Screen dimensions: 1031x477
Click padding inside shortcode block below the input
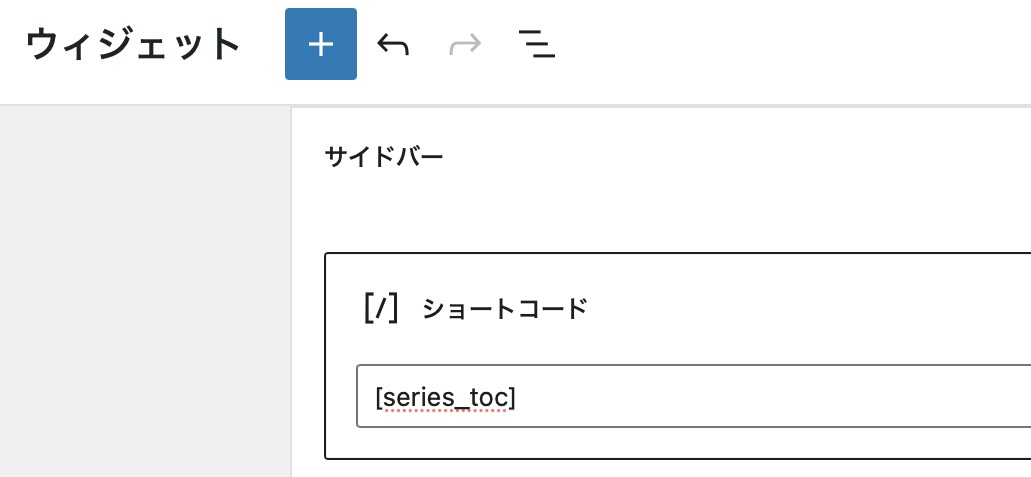pyautogui.click(x=660, y=443)
